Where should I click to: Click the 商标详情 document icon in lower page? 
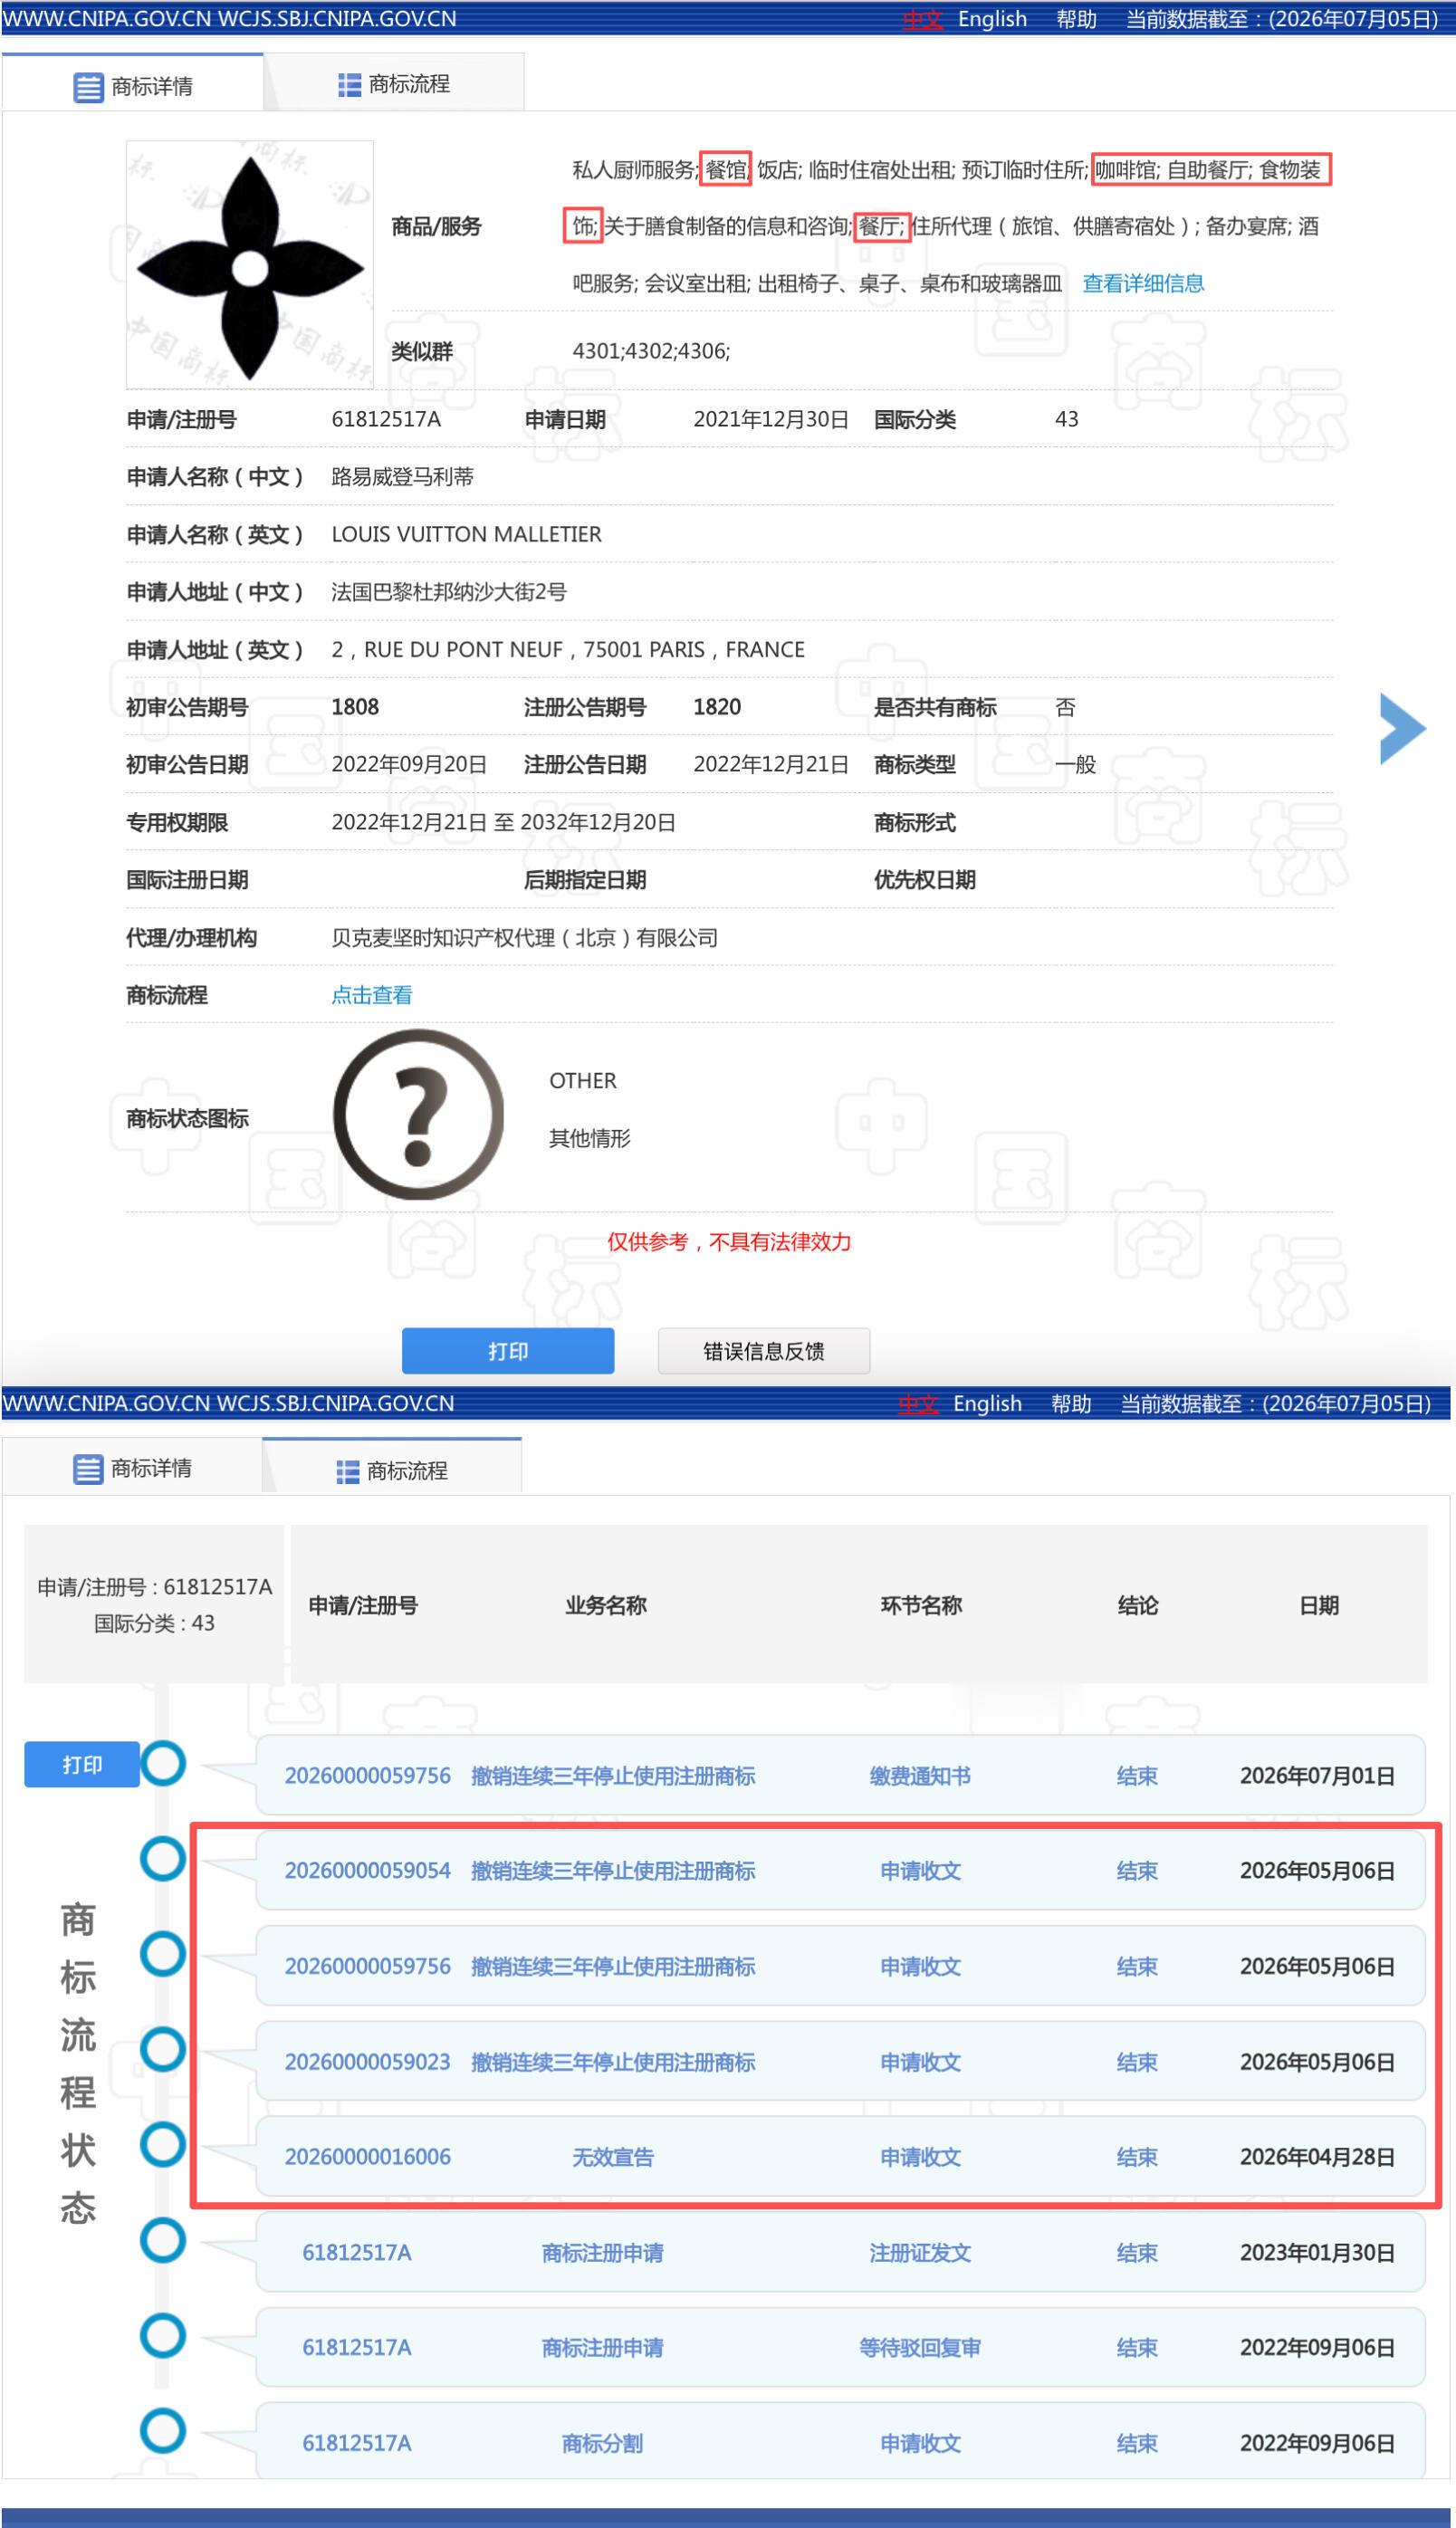coord(88,1469)
